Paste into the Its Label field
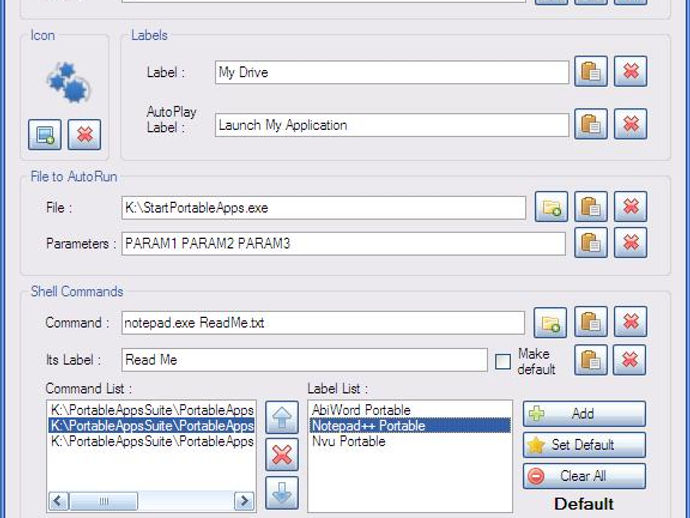Image resolution: width=690 pixels, height=518 pixels. pyautogui.click(x=591, y=360)
